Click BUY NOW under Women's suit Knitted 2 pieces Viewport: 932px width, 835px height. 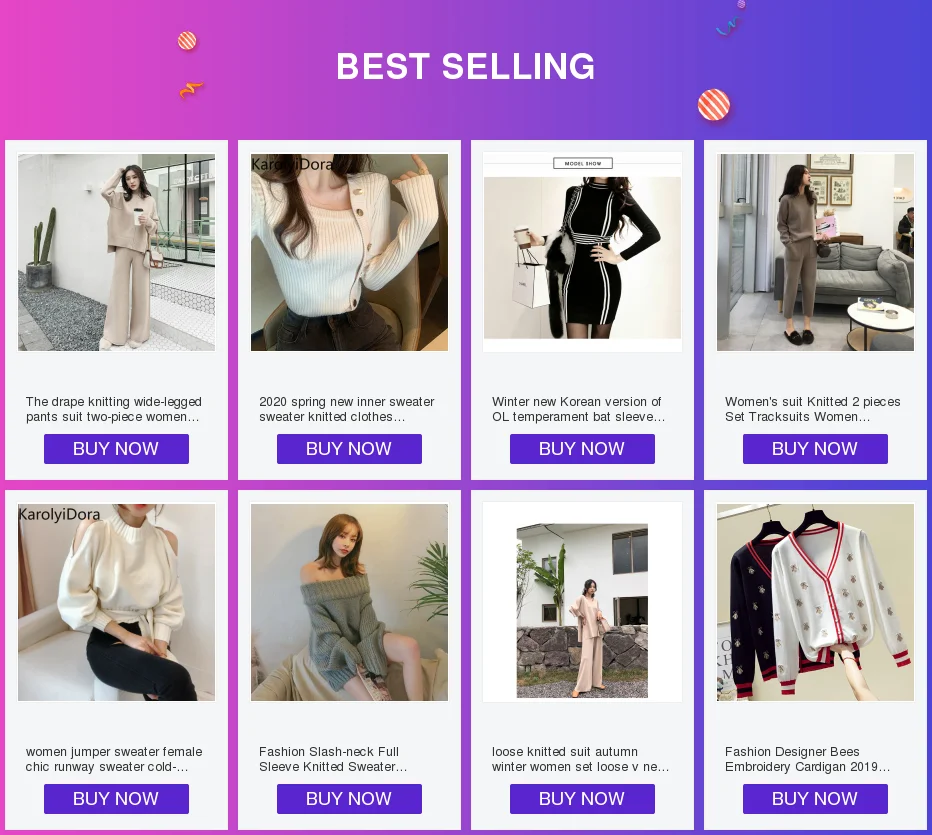pos(815,449)
